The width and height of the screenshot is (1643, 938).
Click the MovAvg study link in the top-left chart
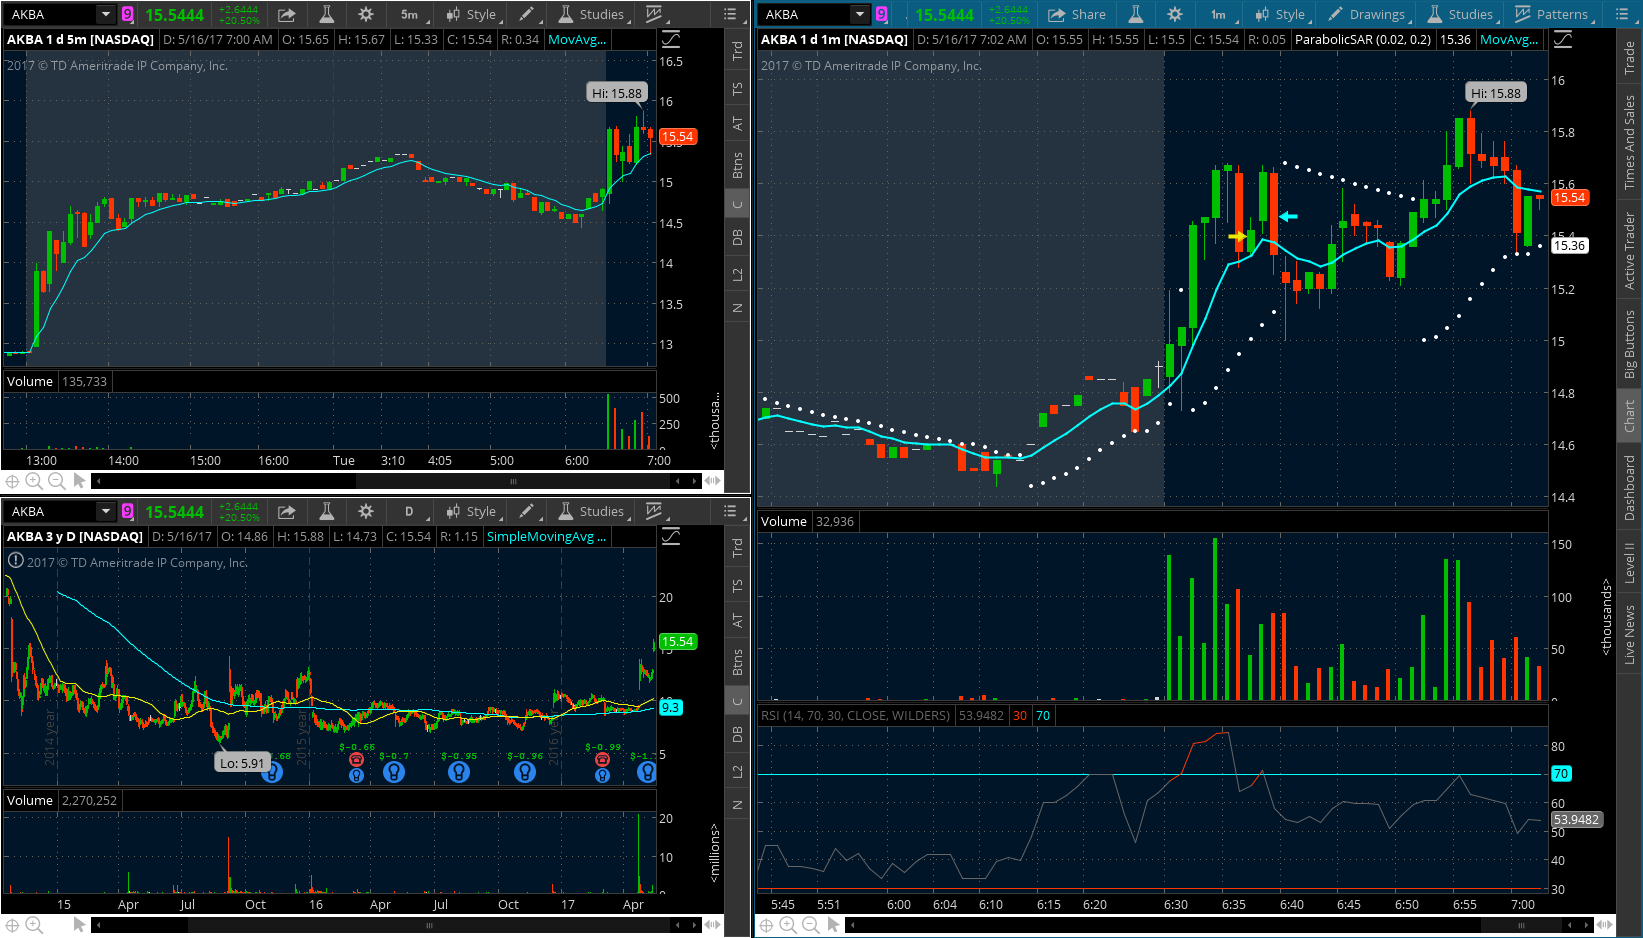pyautogui.click(x=577, y=39)
